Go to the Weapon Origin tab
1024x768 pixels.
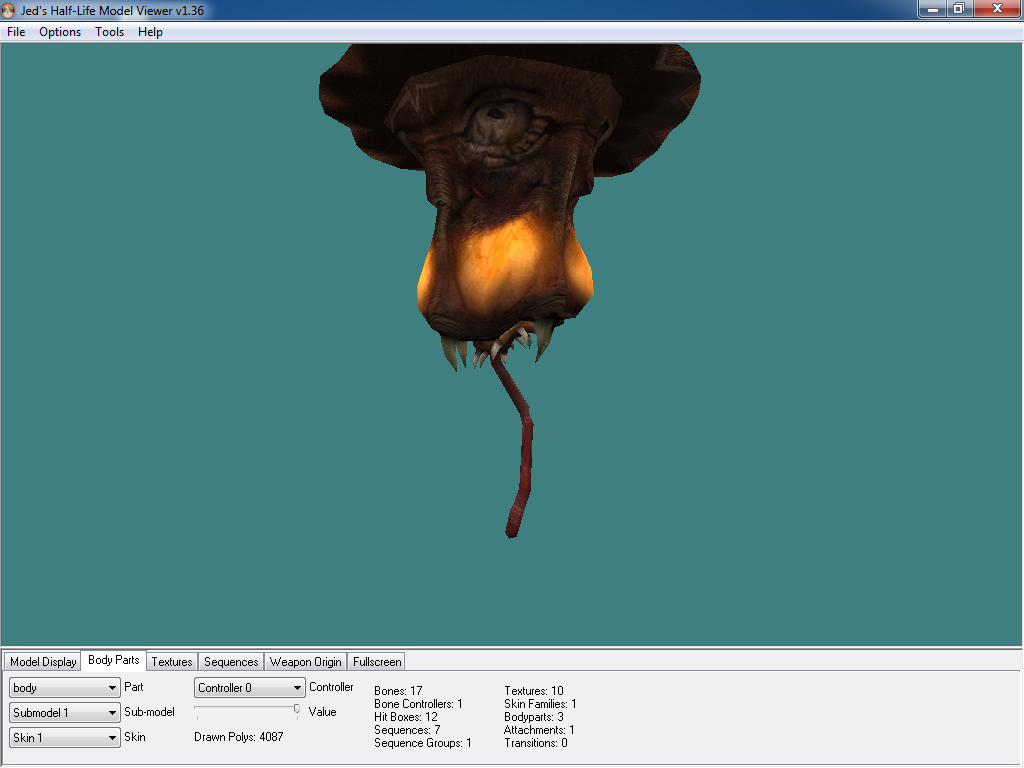click(x=306, y=662)
